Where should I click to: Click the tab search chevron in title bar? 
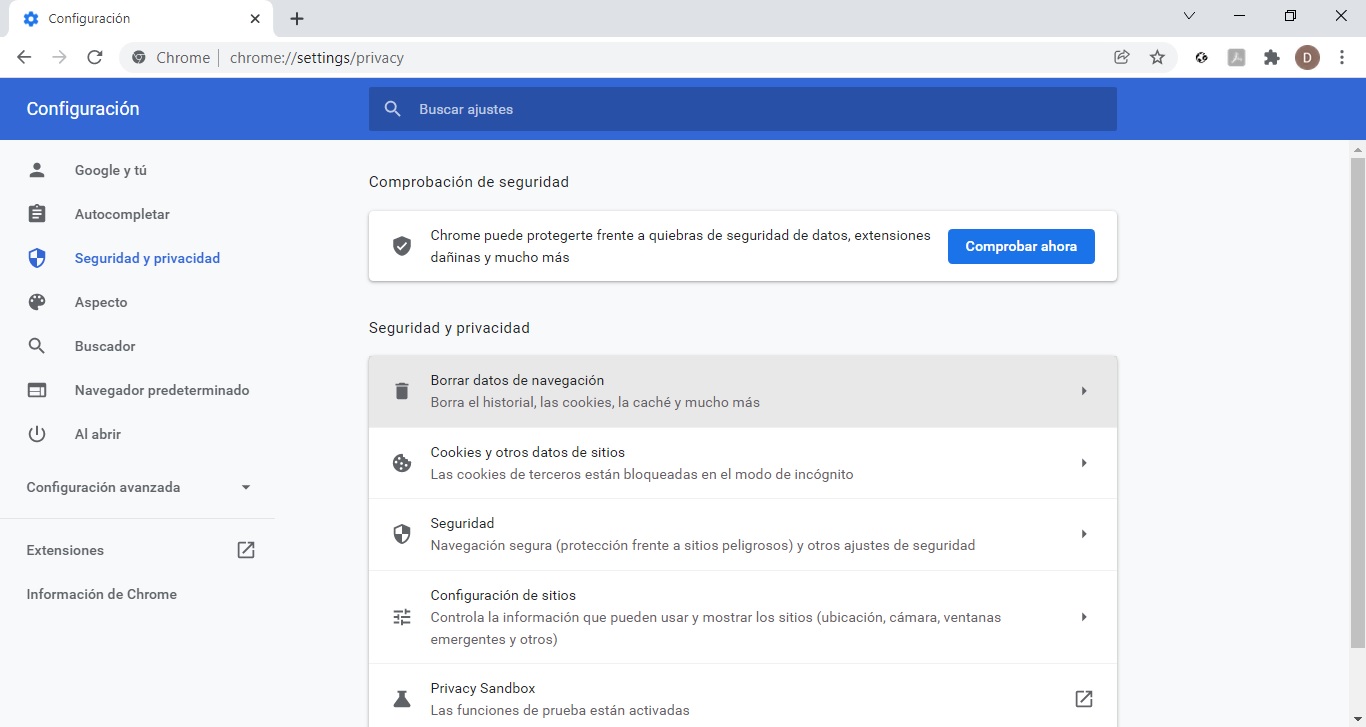(x=1189, y=16)
